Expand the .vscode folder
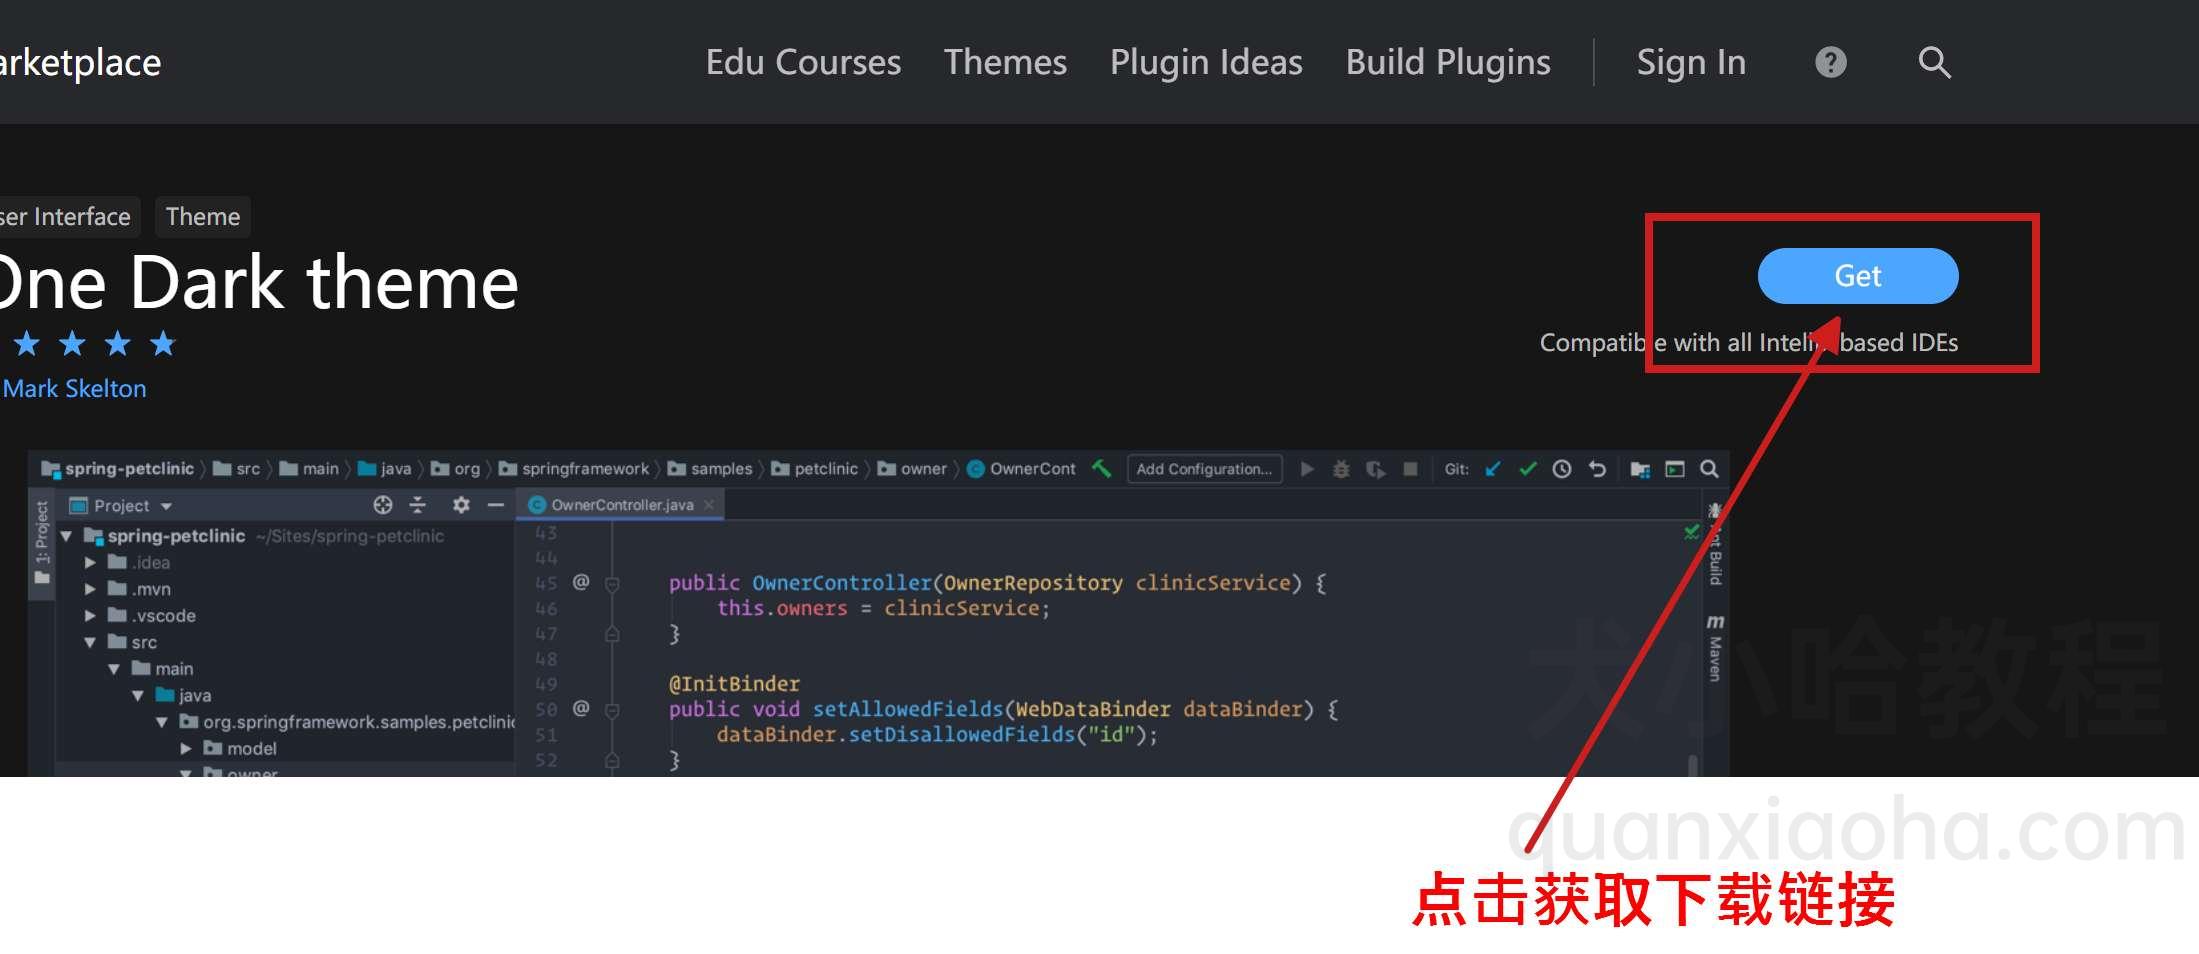The height and width of the screenshot is (954, 2199). tap(90, 615)
